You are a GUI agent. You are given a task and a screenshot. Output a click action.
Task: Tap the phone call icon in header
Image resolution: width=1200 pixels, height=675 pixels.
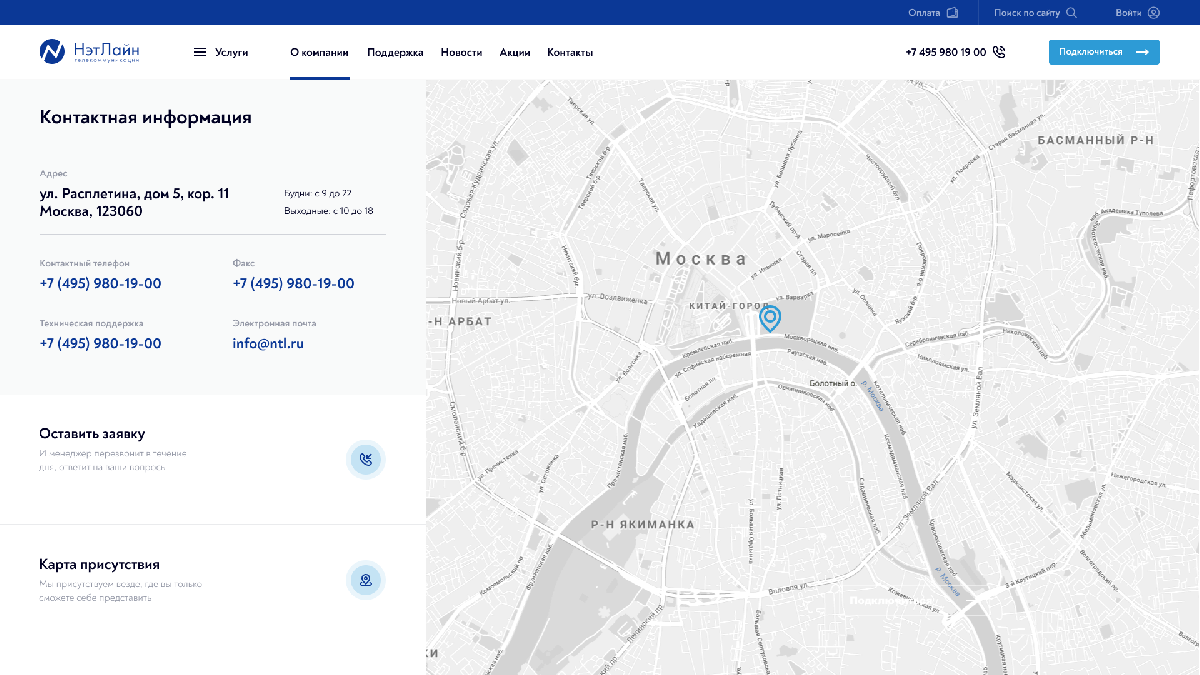pos(999,52)
